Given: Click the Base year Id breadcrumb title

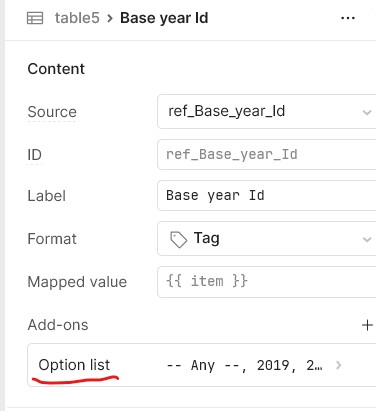Looking at the screenshot, I should [164, 18].
